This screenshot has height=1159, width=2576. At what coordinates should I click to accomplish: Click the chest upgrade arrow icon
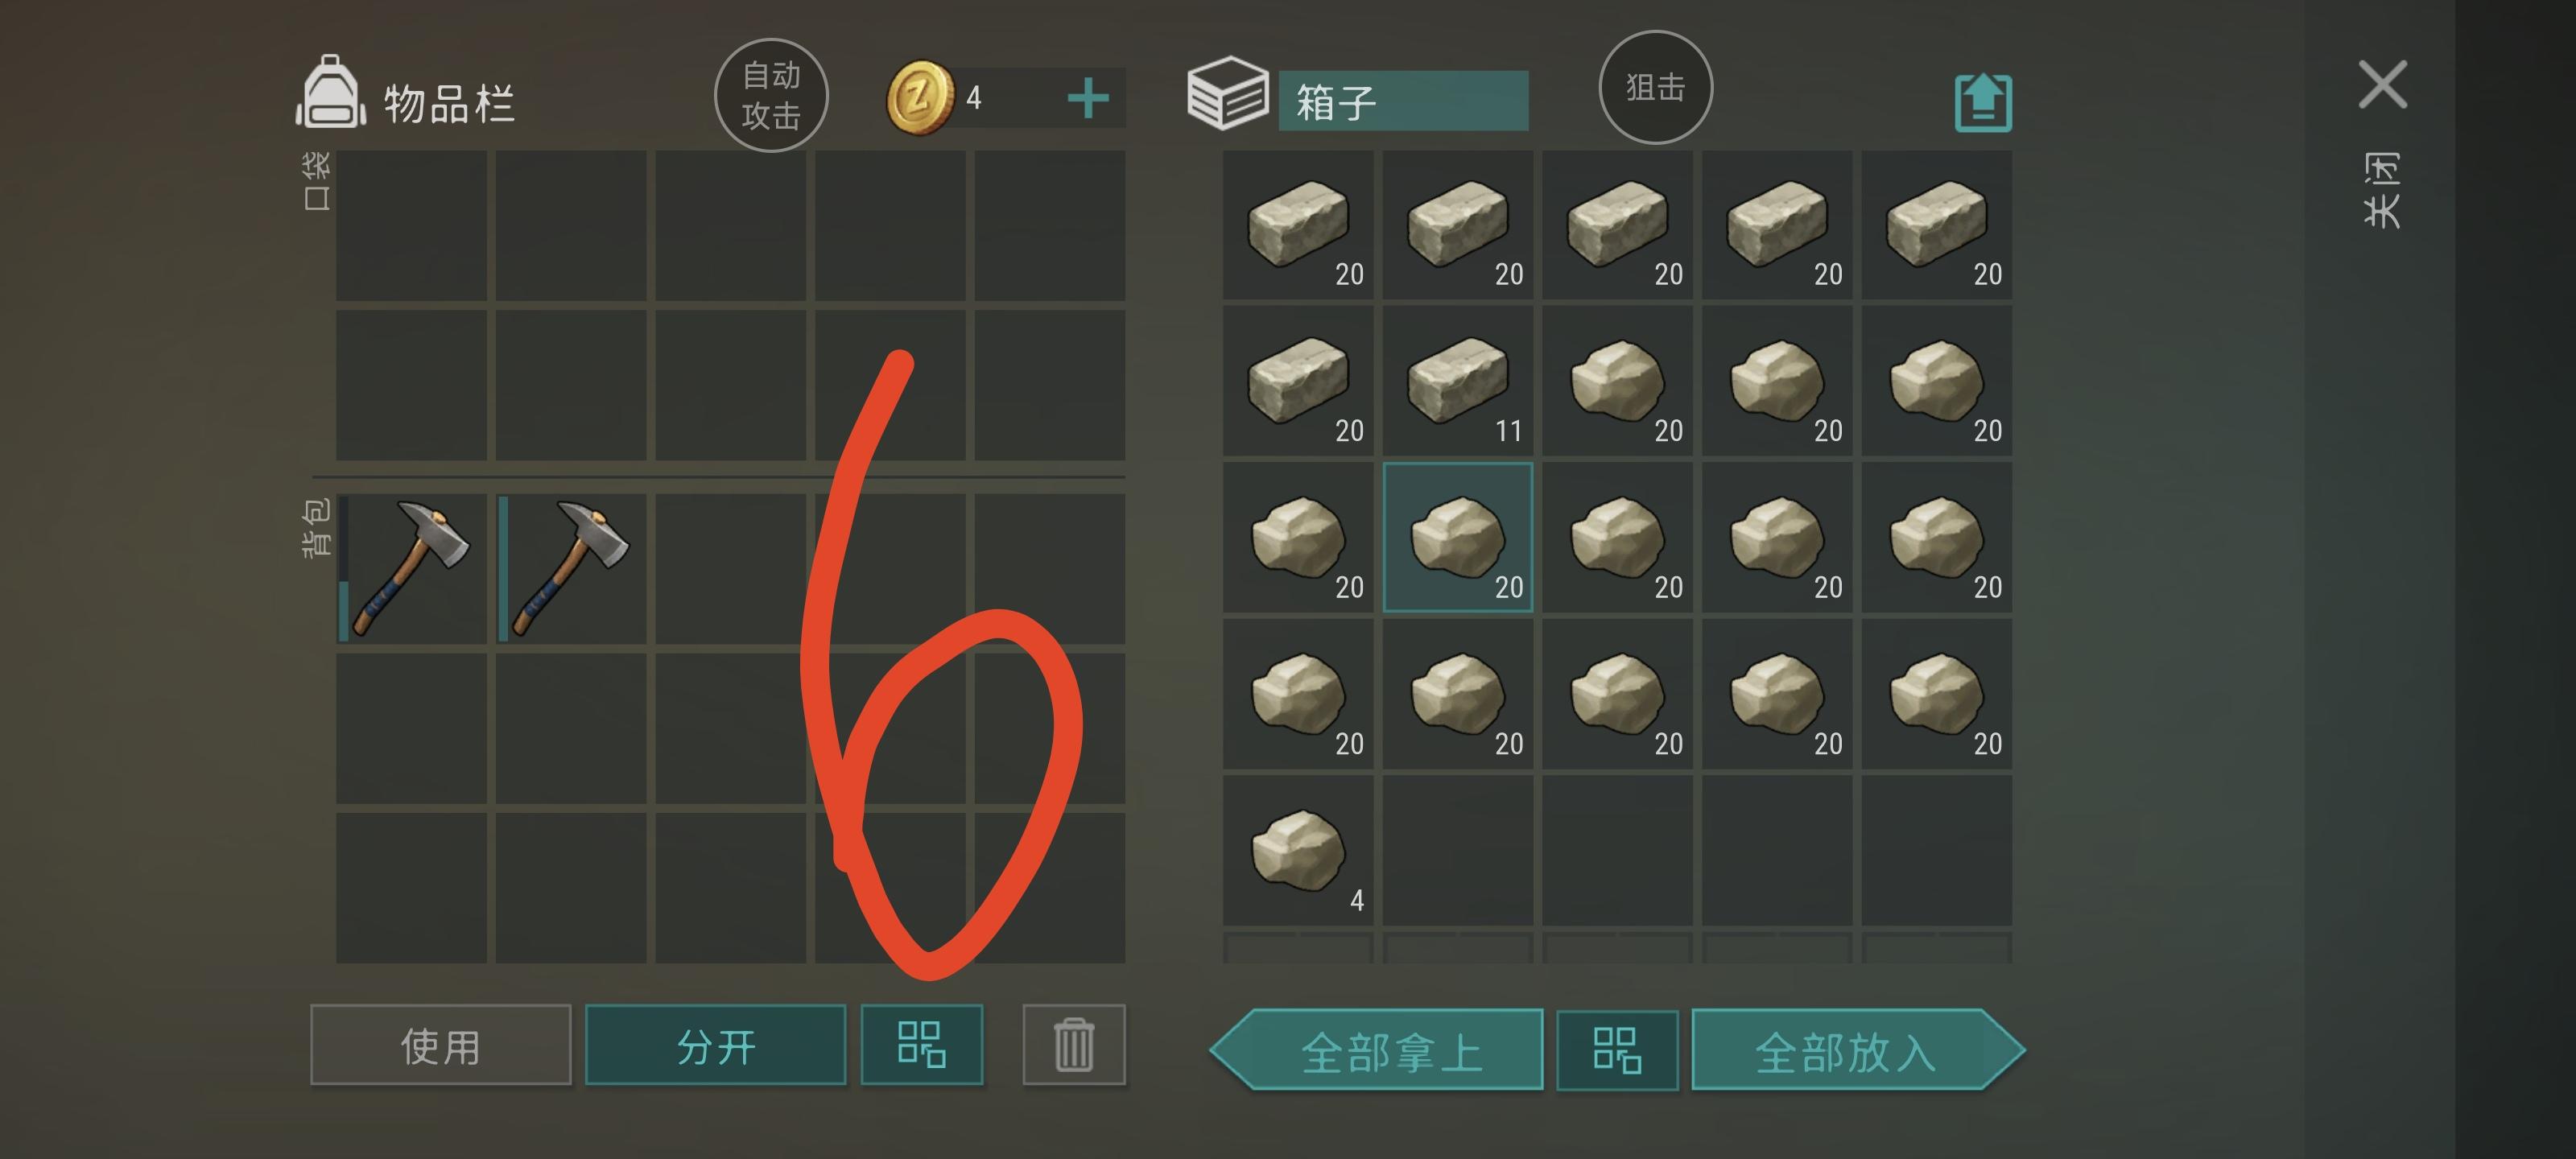[x=1983, y=102]
